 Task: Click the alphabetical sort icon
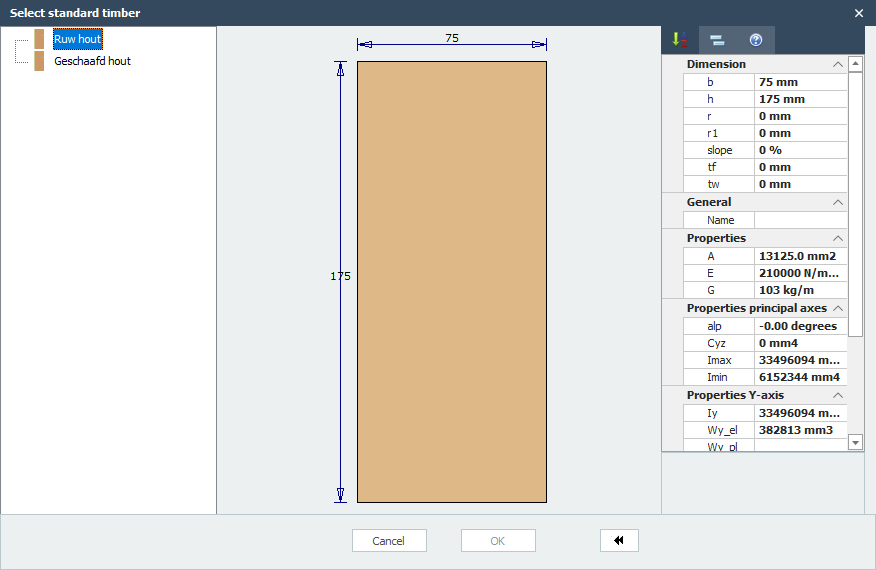coord(680,40)
